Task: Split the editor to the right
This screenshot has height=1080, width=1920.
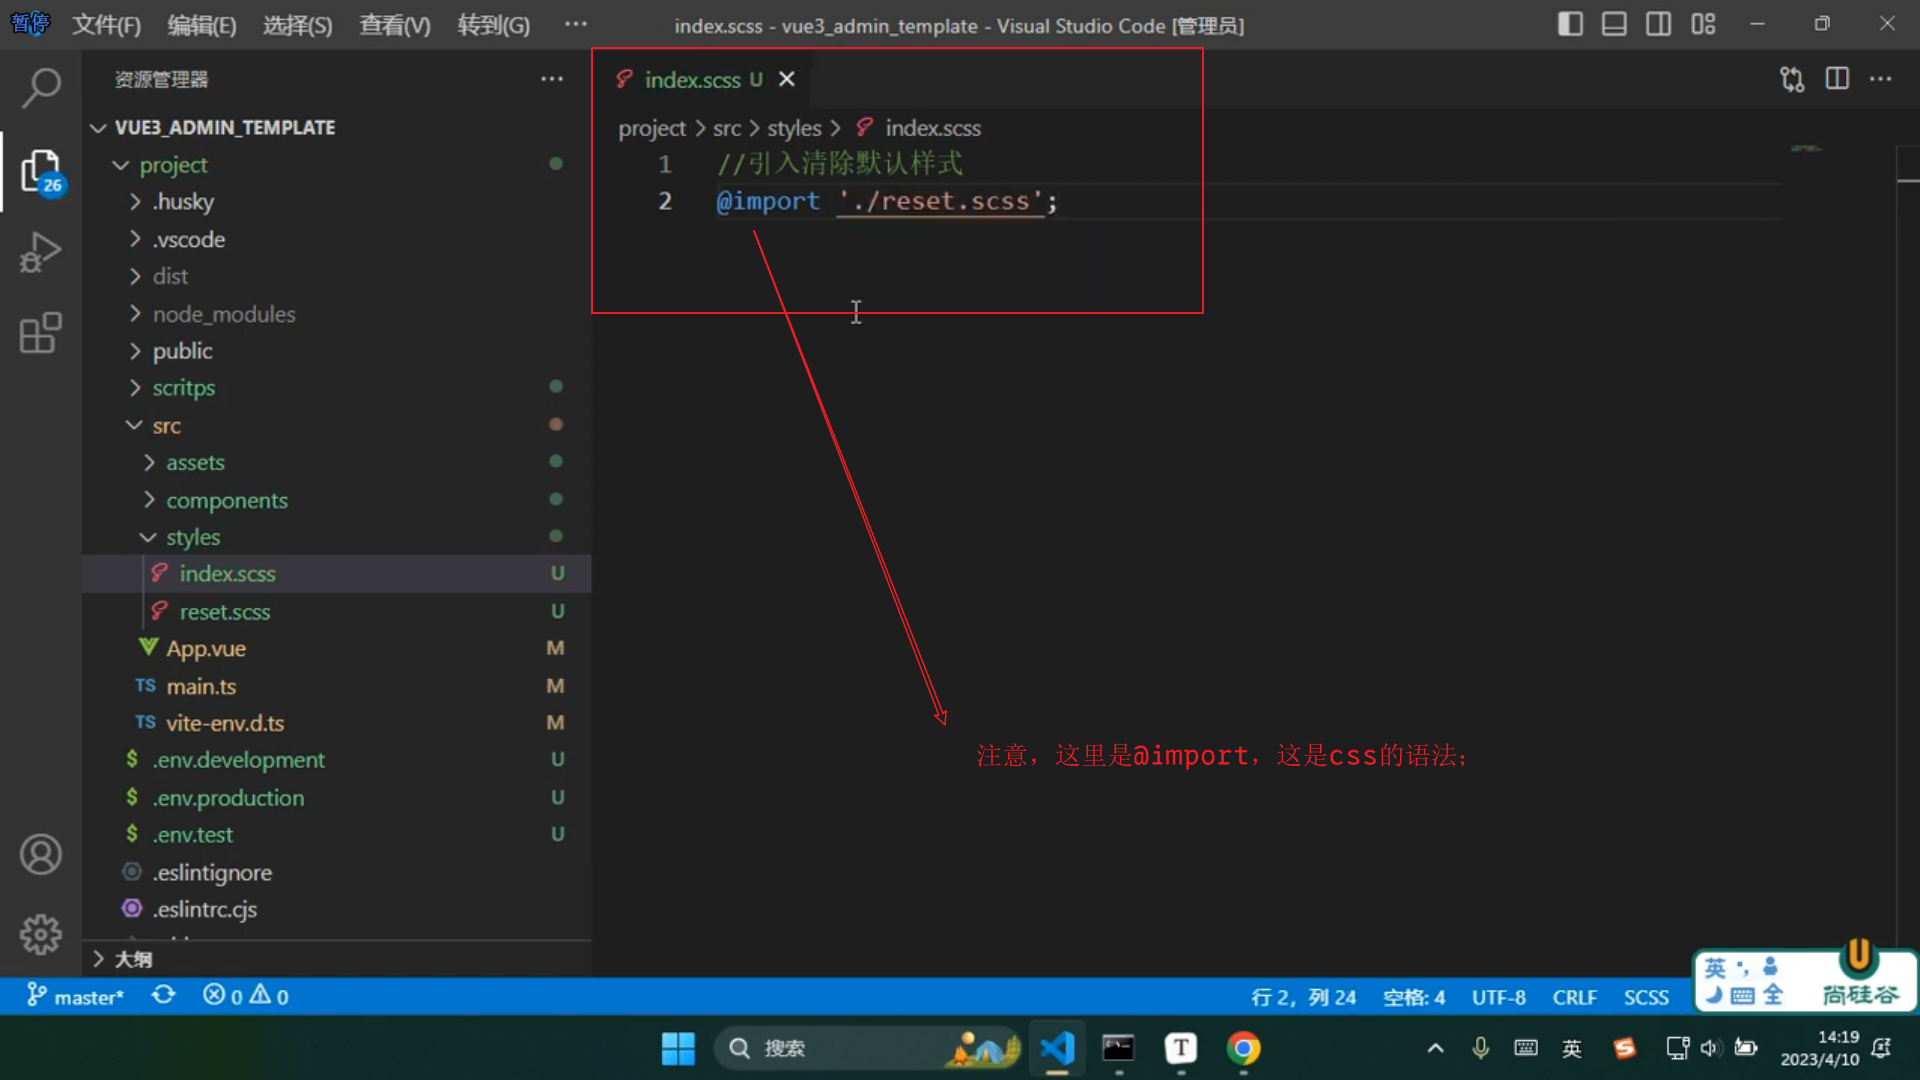Action: [1837, 79]
